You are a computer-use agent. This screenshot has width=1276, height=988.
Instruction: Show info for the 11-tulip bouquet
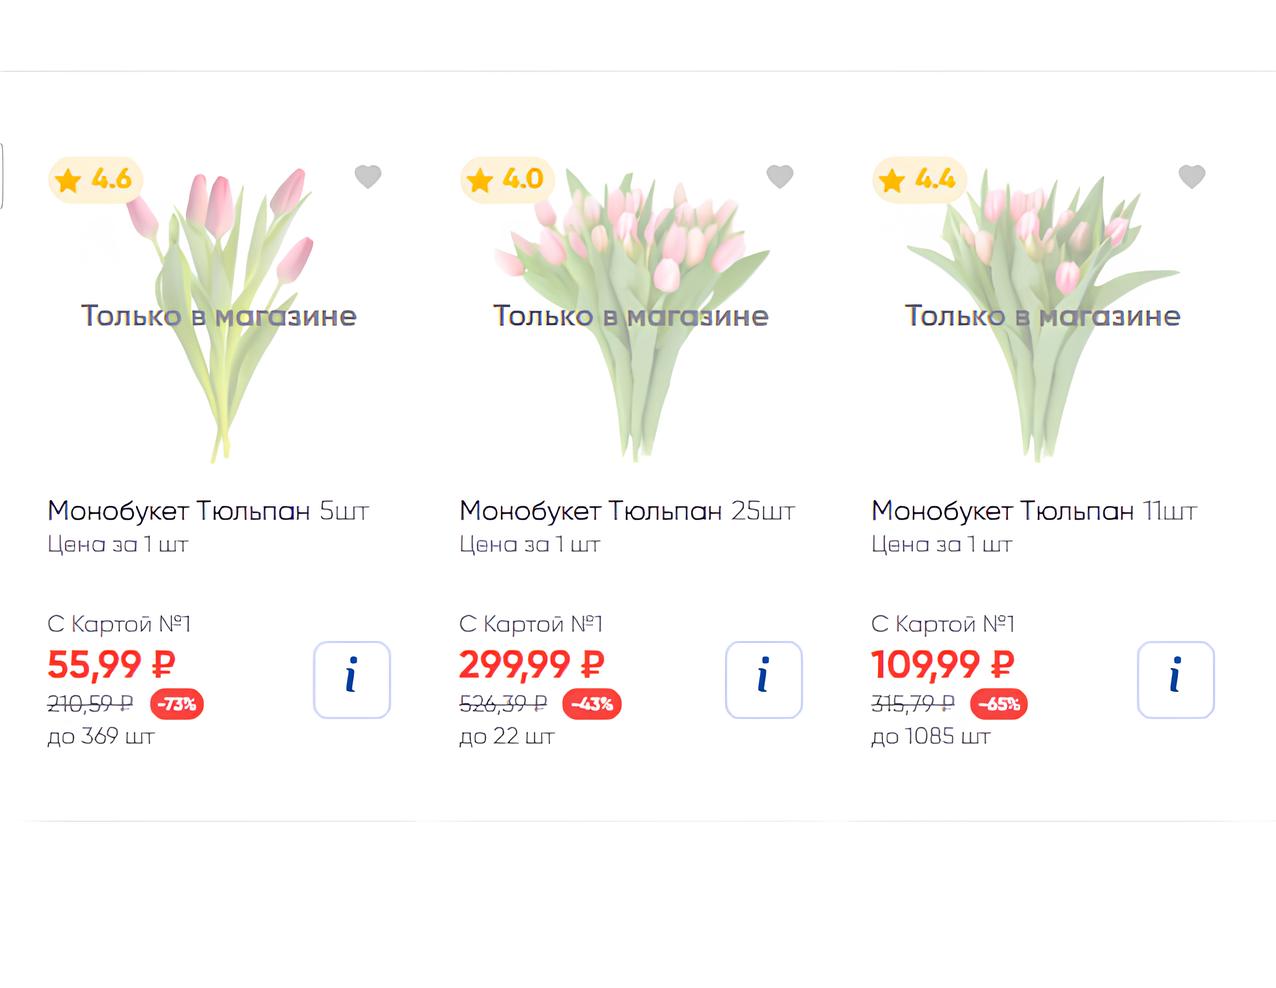point(1176,680)
